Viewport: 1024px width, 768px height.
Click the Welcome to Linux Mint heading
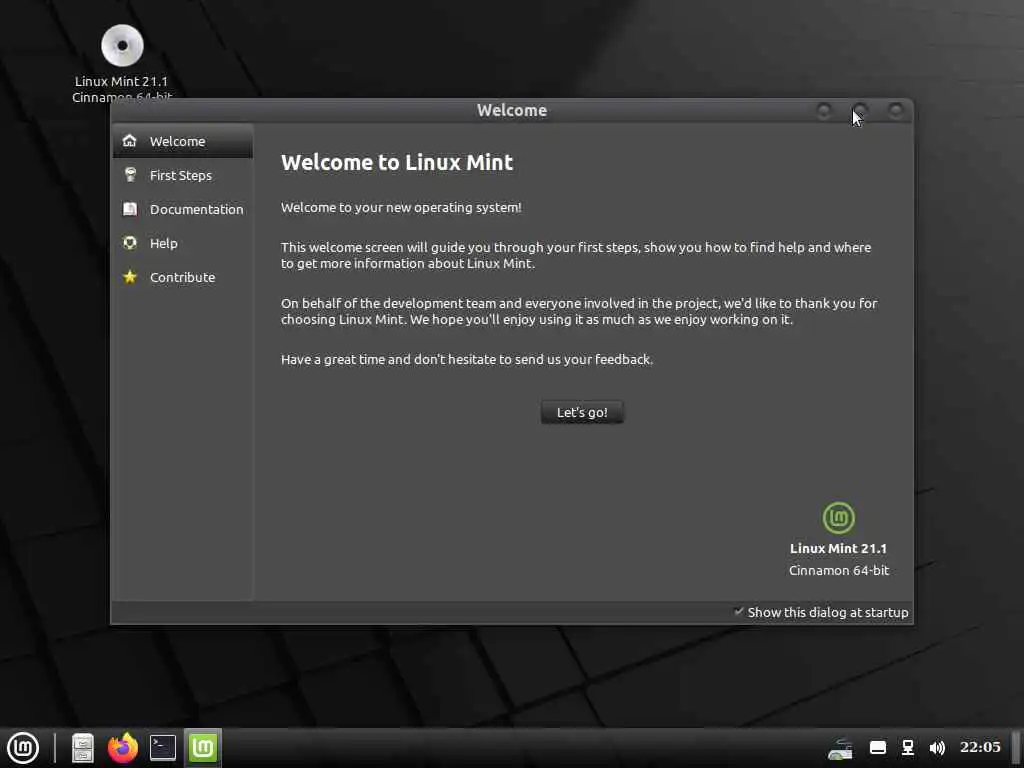(x=397, y=162)
